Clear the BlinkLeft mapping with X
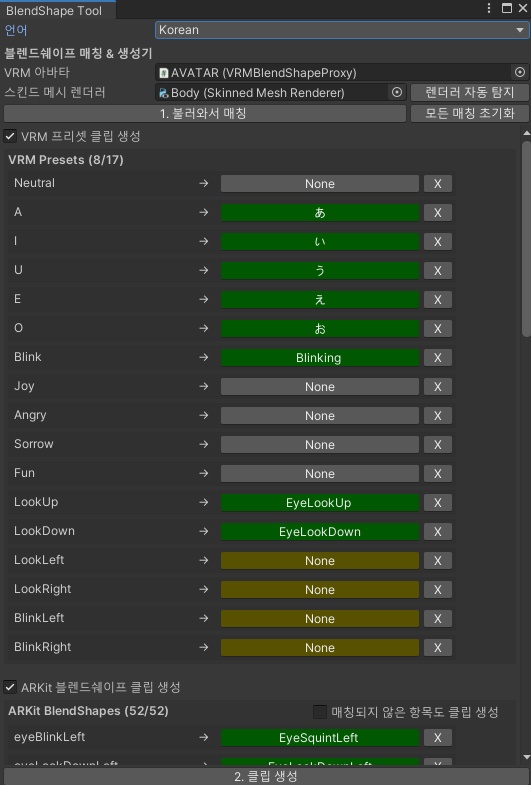Image resolution: width=531 pixels, height=785 pixels. [438, 619]
